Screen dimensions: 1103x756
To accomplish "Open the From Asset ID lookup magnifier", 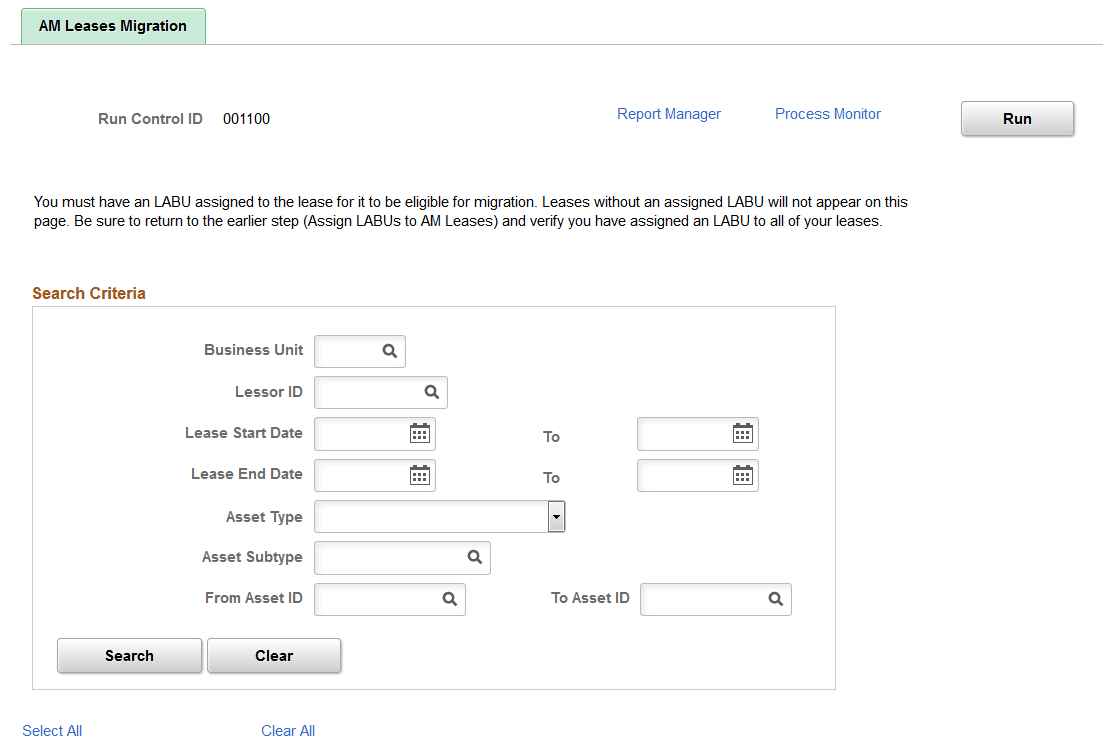I will point(450,599).
